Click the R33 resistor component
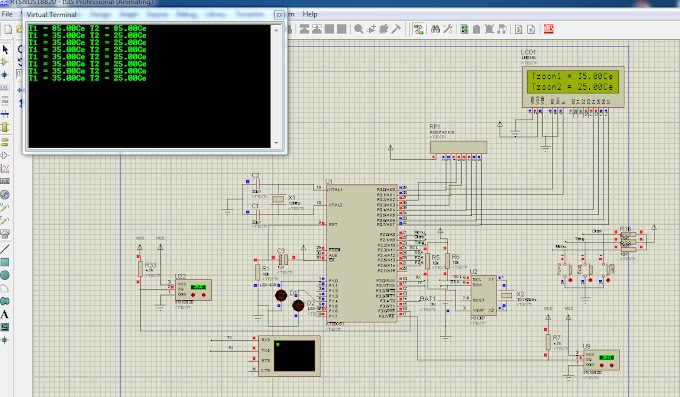The height and width of the screenshot is (397, 680). click(x=140, y=269)
